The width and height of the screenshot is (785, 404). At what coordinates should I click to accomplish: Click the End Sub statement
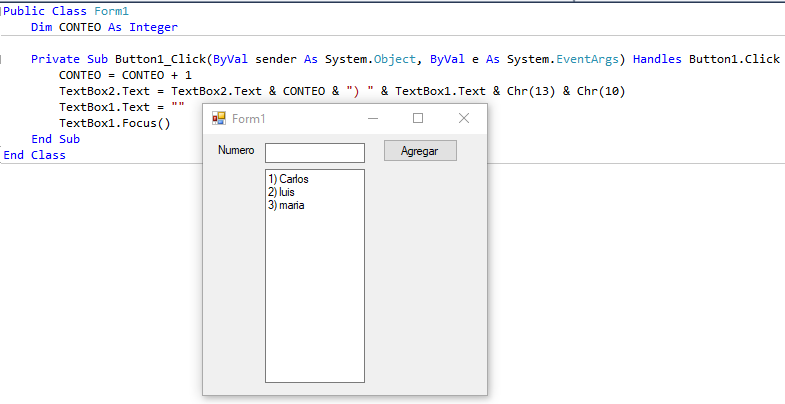click(56, 139)
